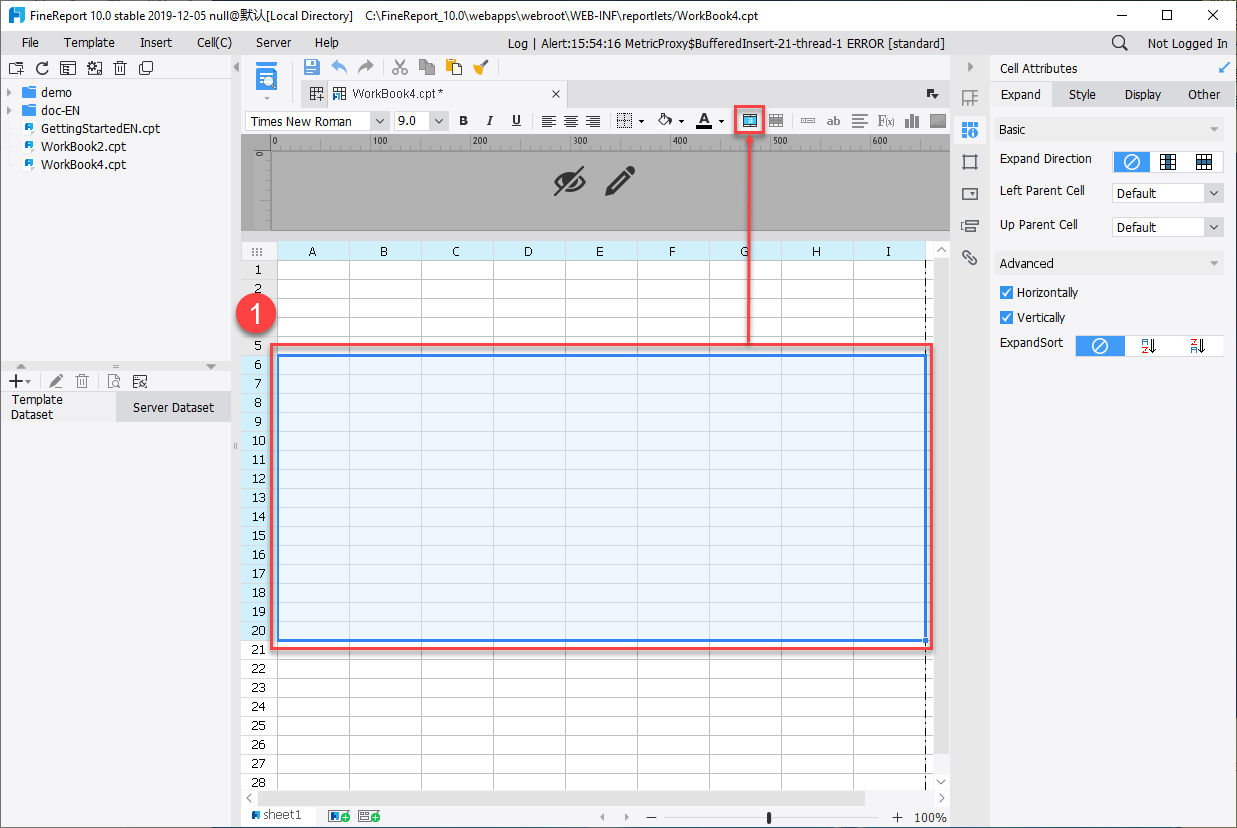Uncheck the Horizontally checkbox
Viewport: 1237px width, 828px height.
(x=1006, y=293)
